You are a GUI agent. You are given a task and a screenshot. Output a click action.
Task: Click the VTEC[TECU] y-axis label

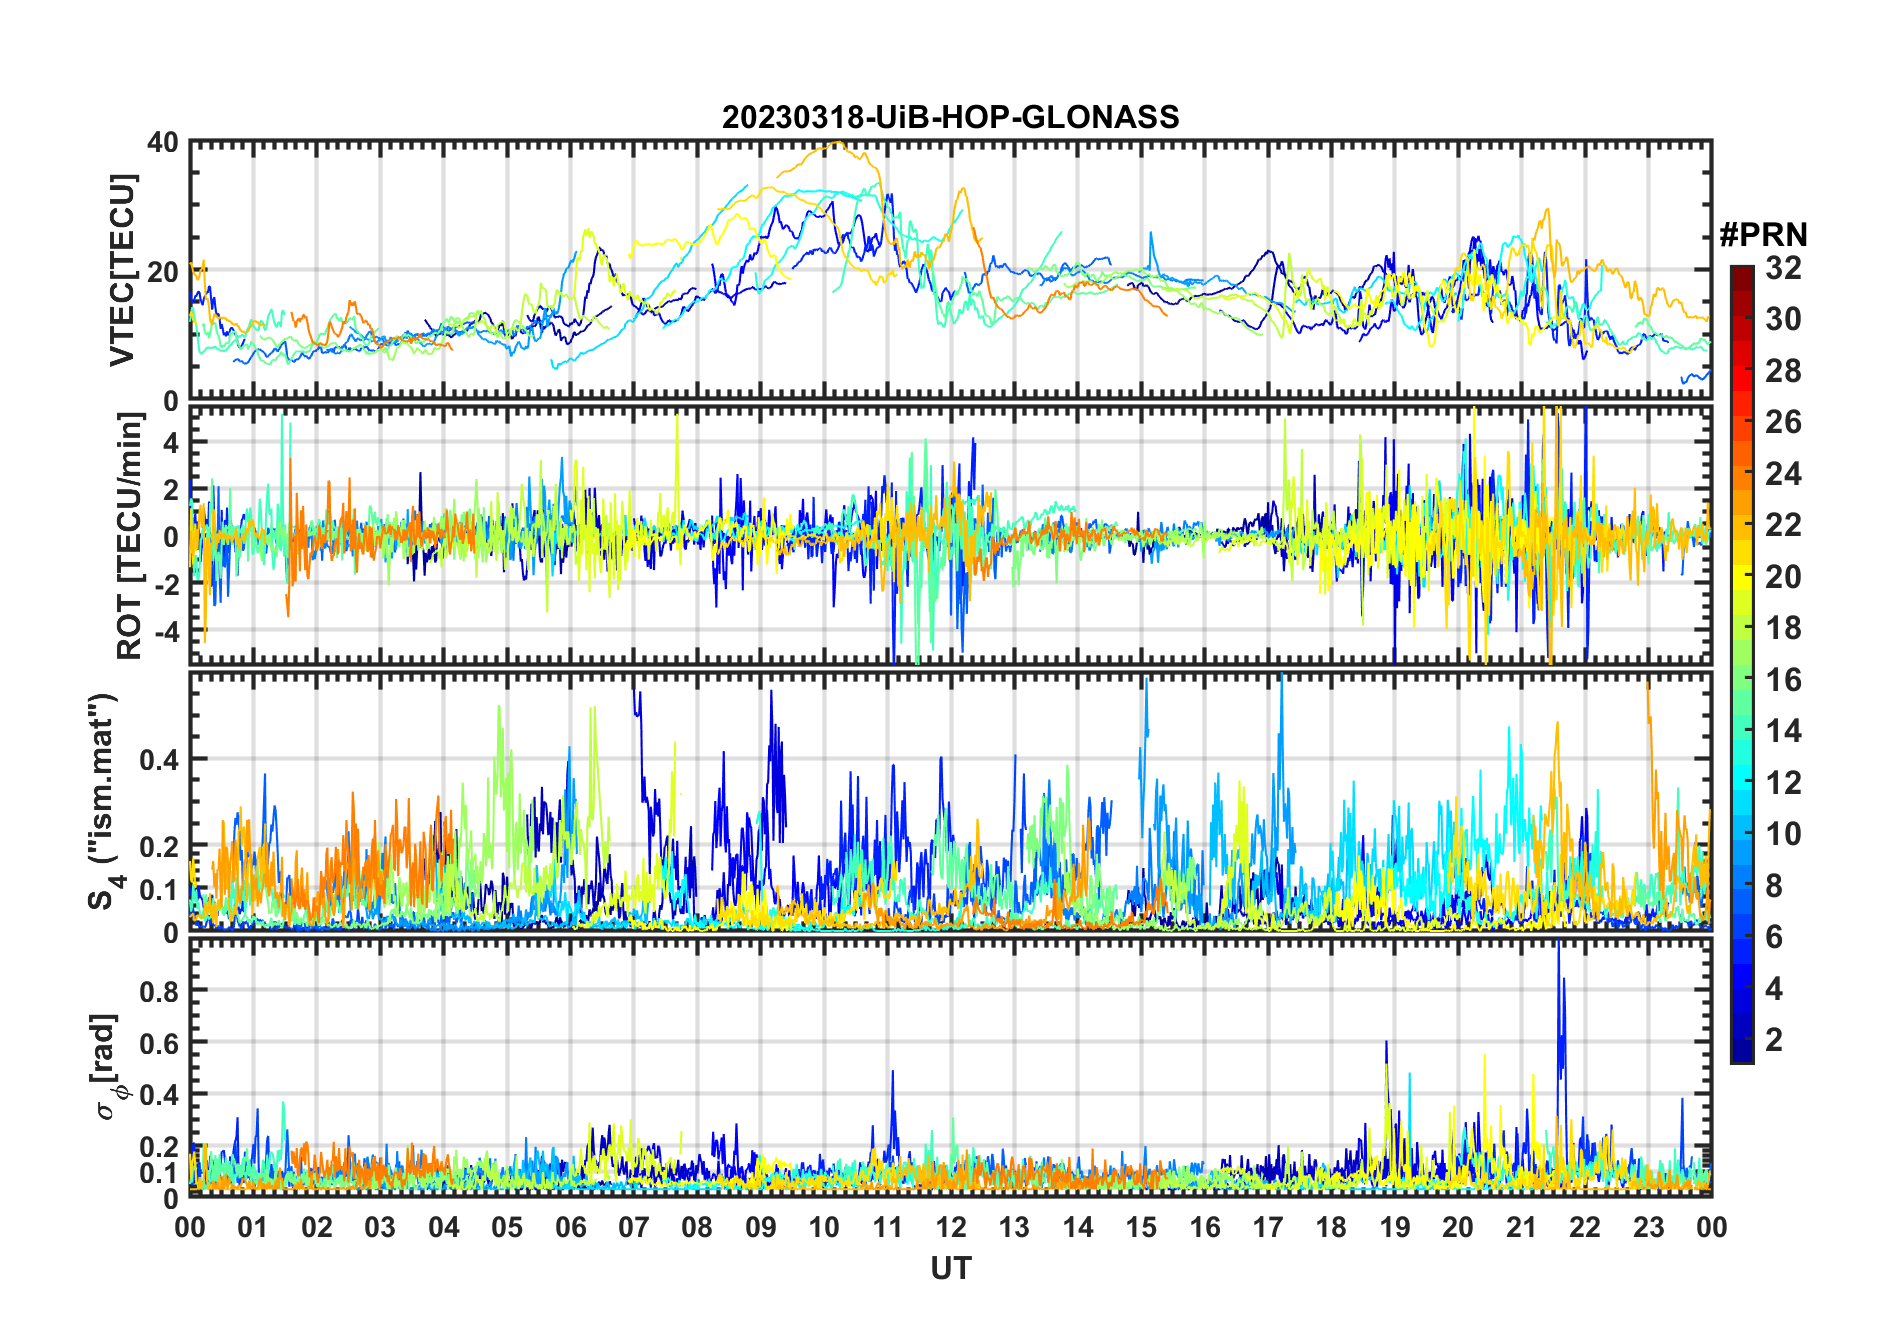pos(121,270)
